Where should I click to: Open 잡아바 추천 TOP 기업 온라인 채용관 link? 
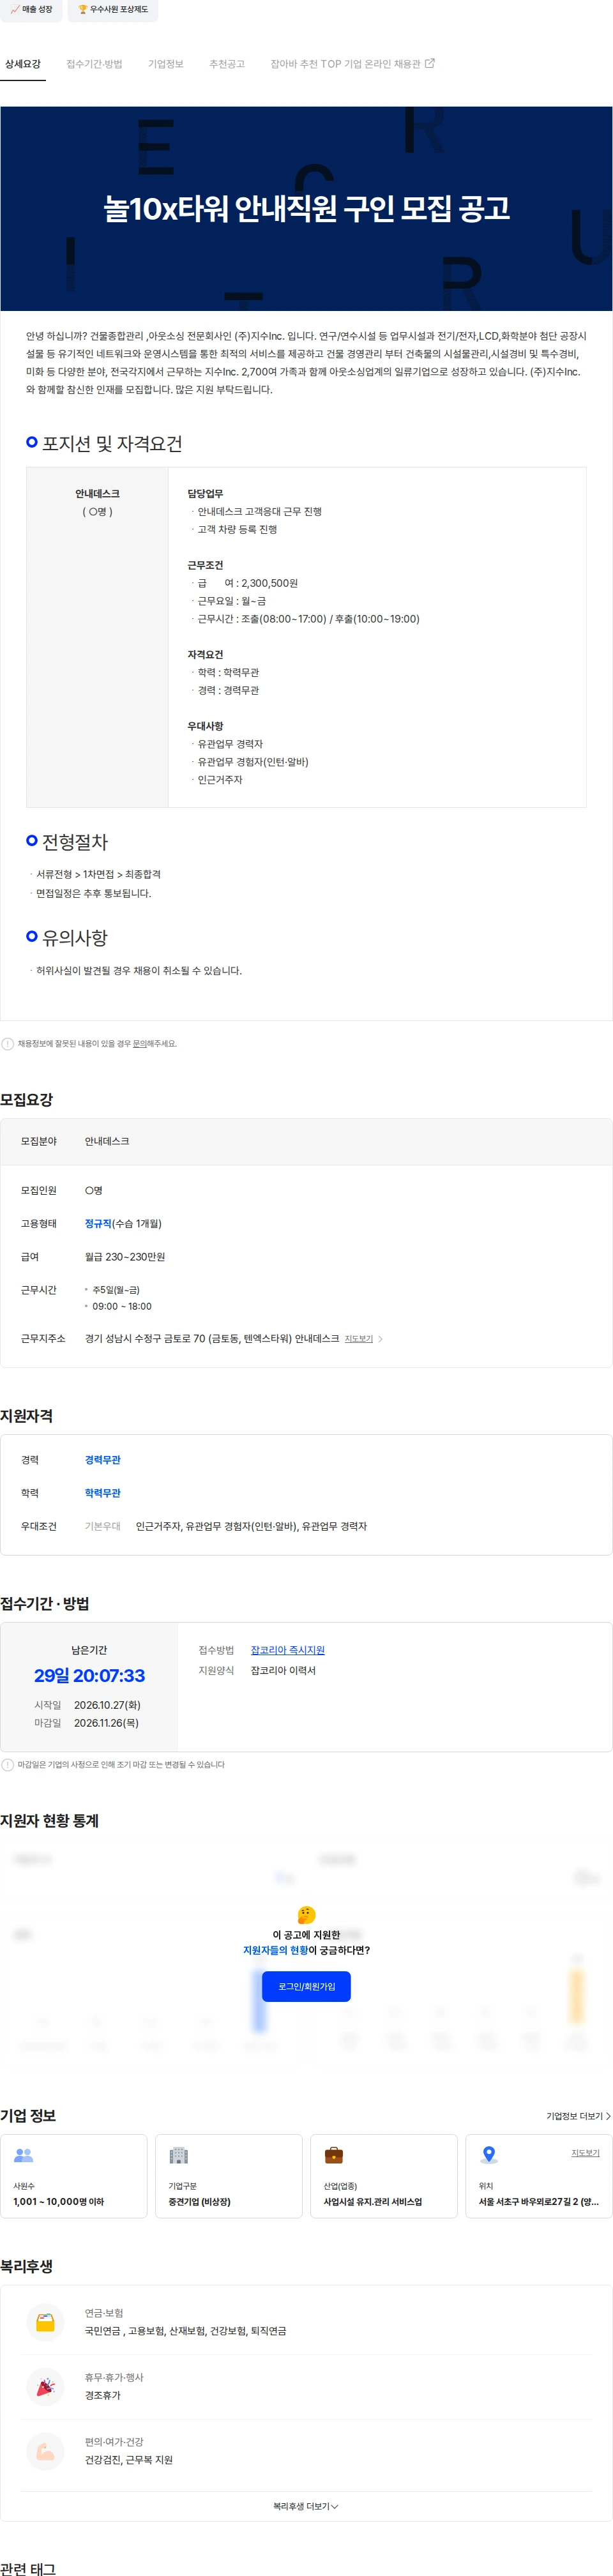[x=352, y=64]
